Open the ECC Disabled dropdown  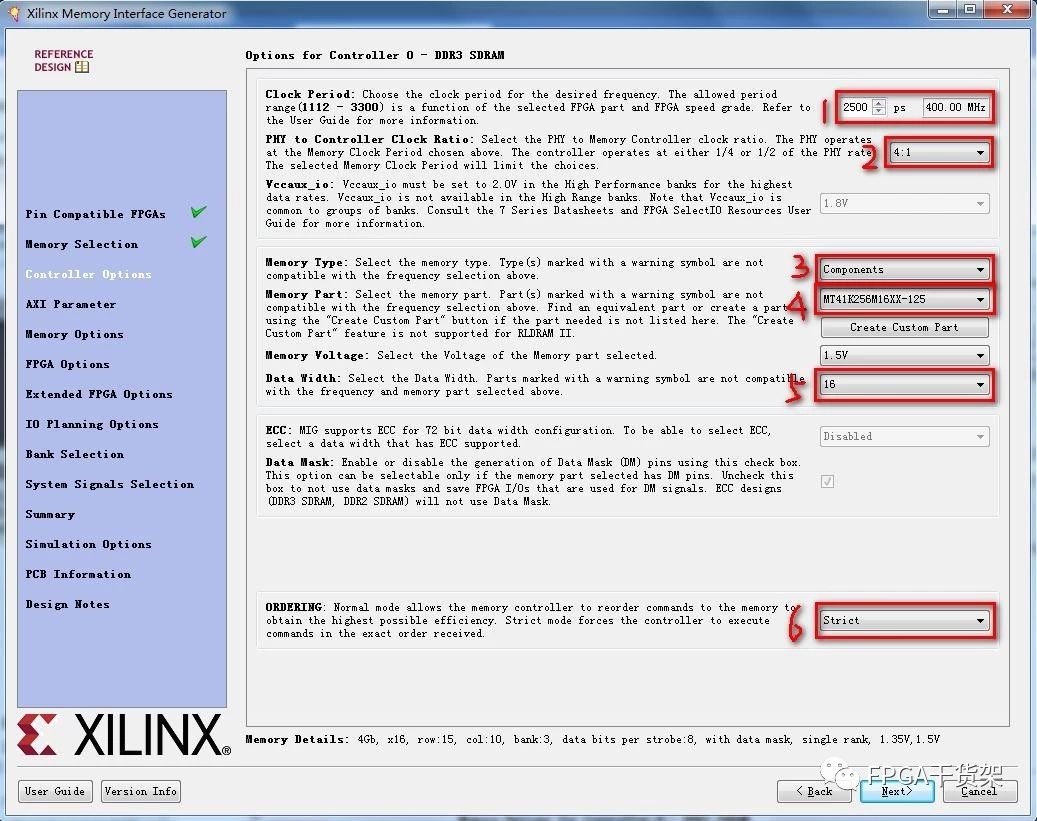[x=905, y=437]
